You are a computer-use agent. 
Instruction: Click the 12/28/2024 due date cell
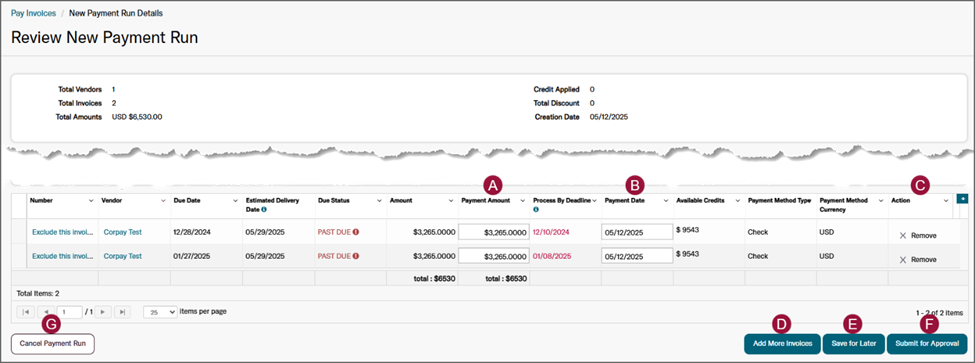tap(193, 232)
